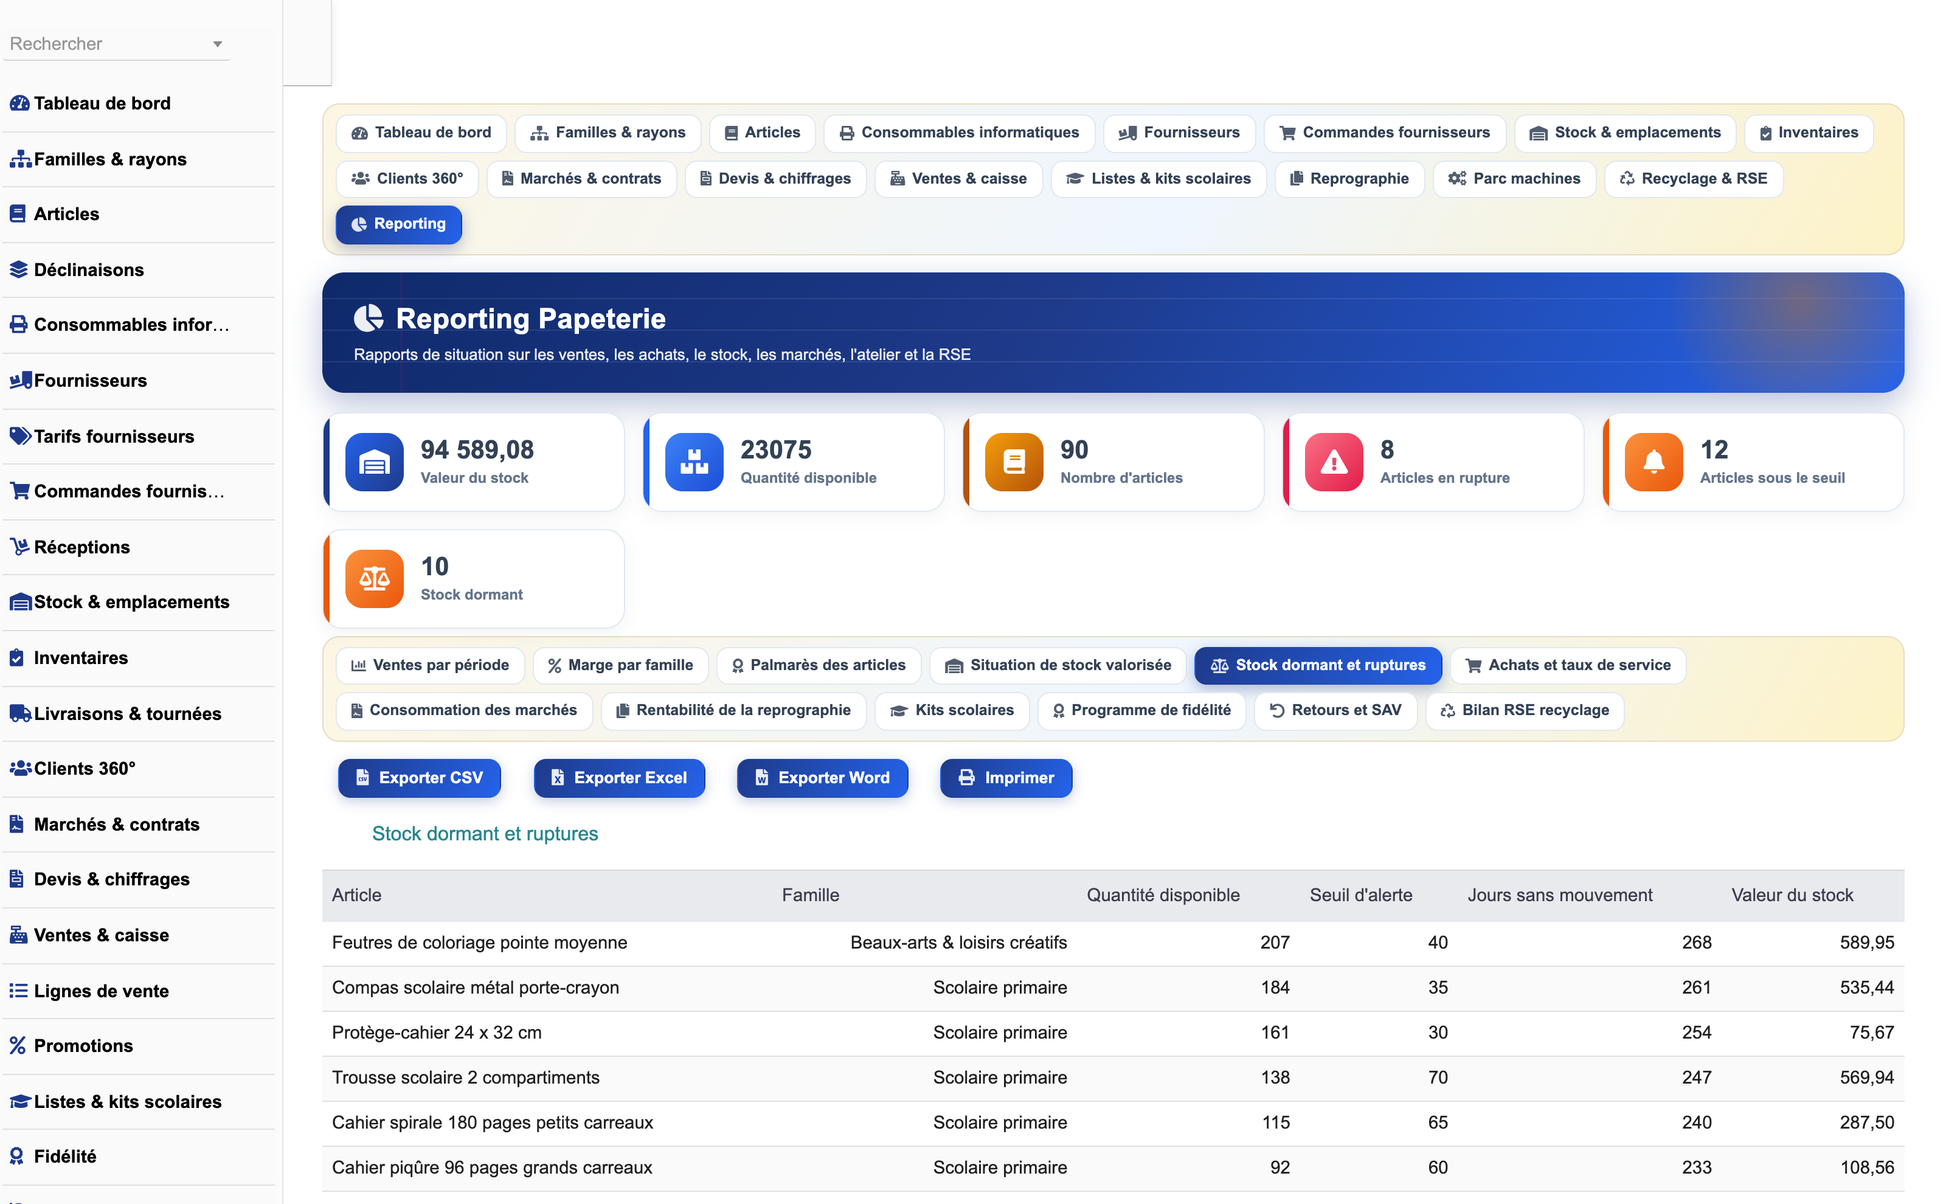Click the gauge icon beside sidebar Tableau de bord
Viewport: 1946px width, 1204px height.
pyautogui.click(x=19, y=103)
